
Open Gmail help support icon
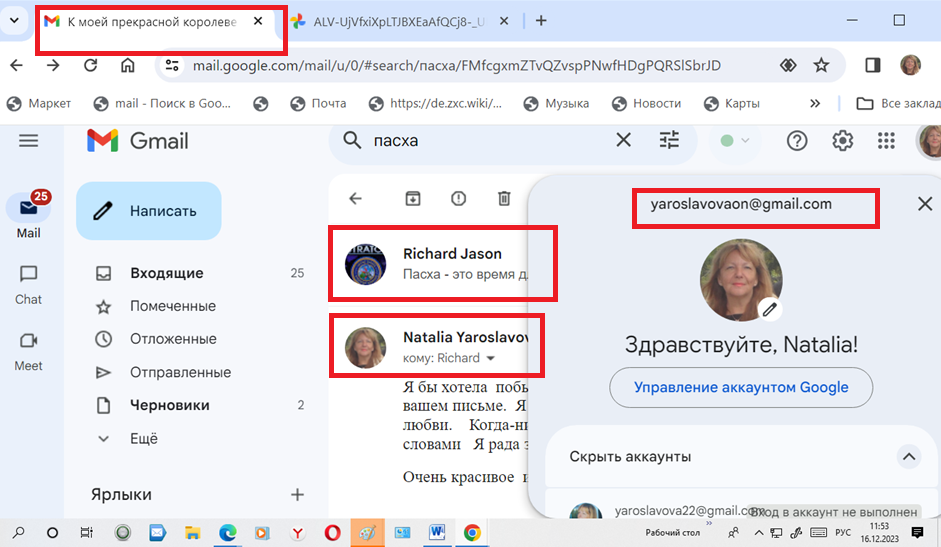[x=796, y=141]
